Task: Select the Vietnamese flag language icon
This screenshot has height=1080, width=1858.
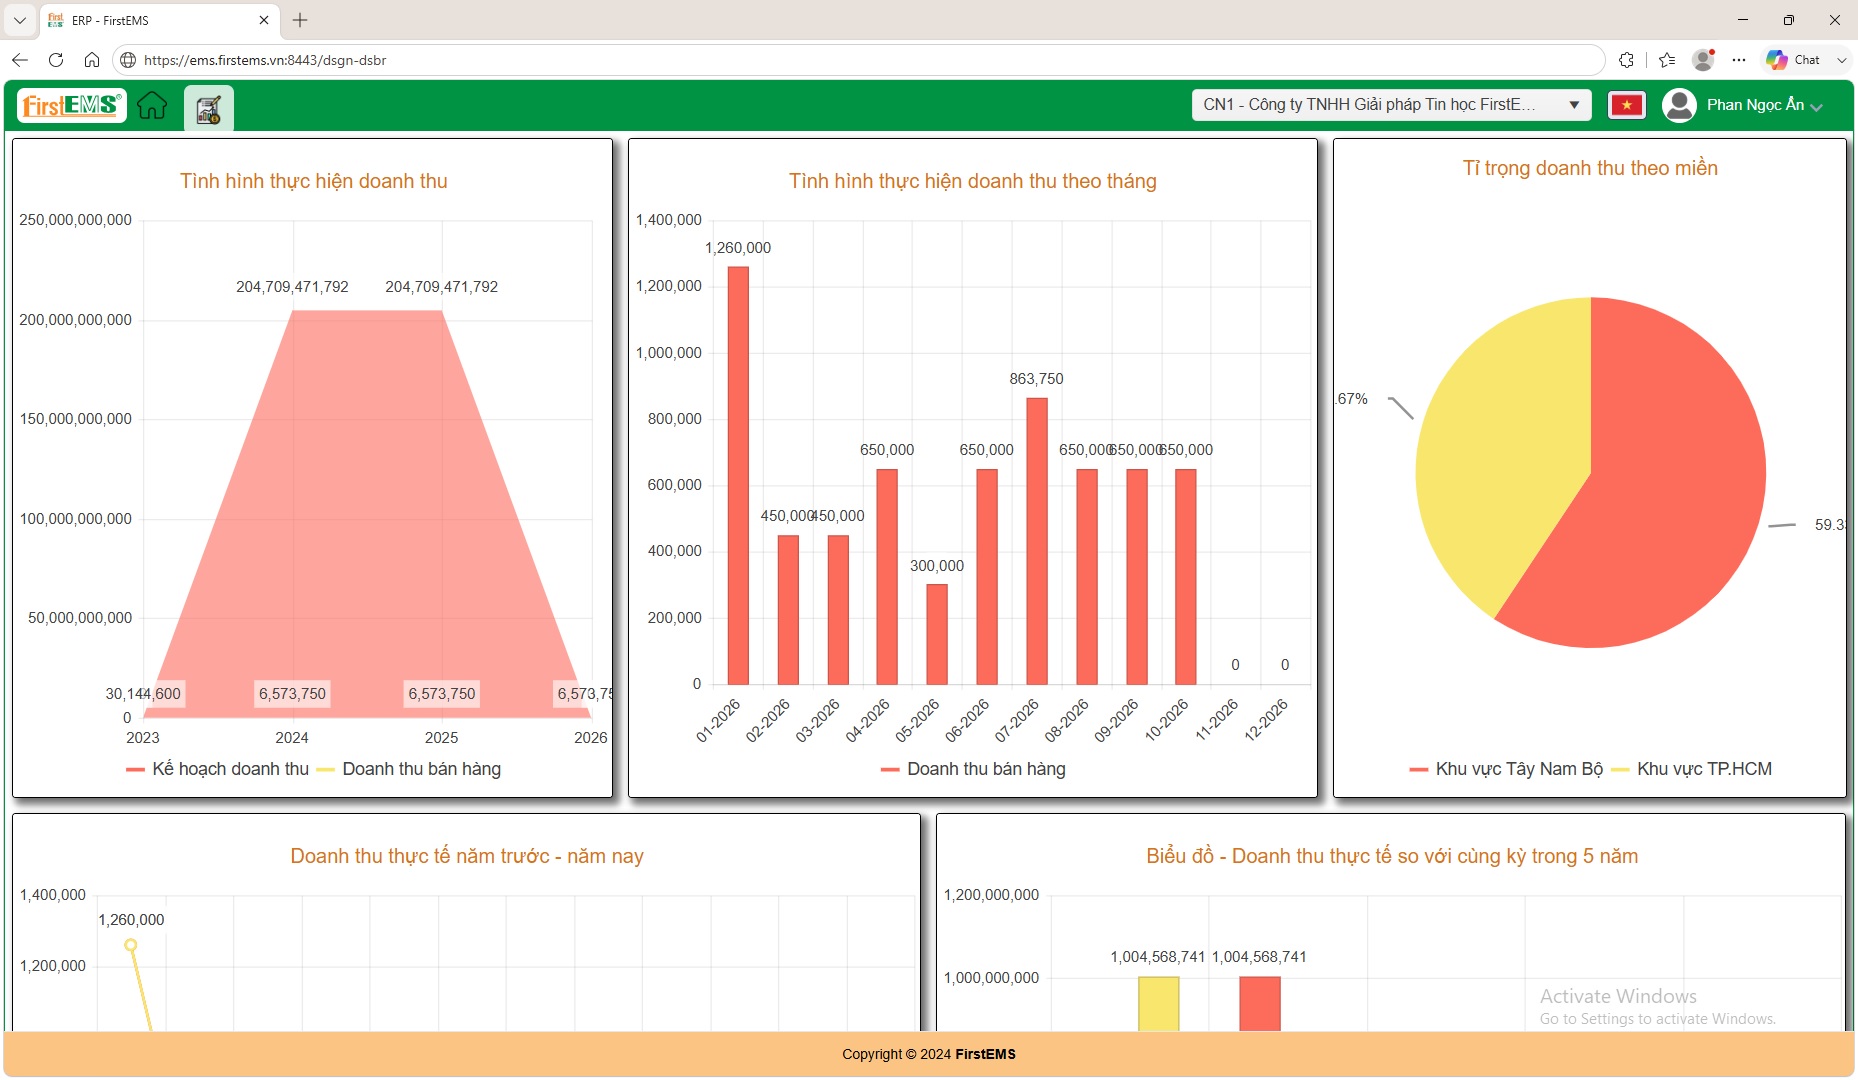Action: [1626, 105]
